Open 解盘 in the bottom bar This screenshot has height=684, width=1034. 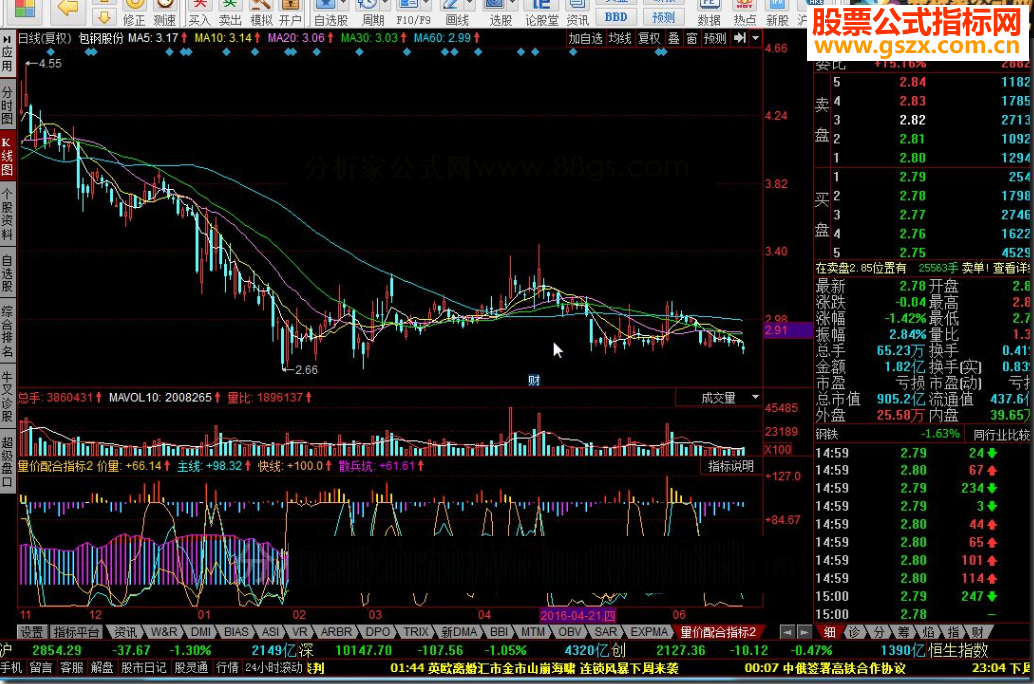(x=102, y=668)
